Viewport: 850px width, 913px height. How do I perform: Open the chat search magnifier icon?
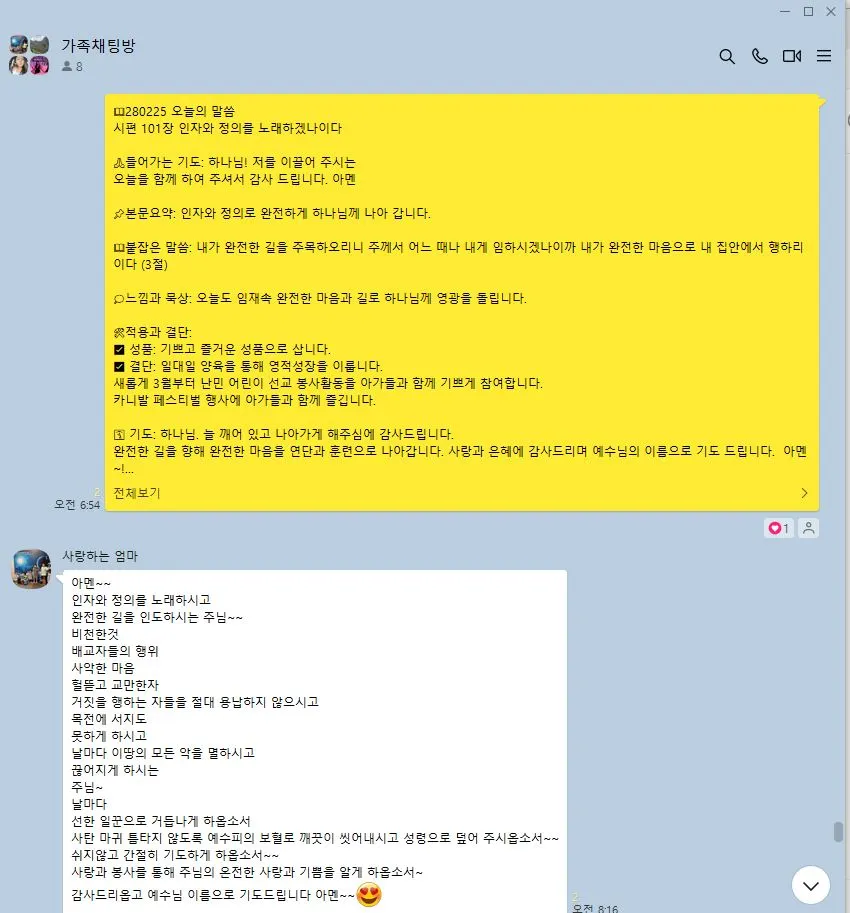pyautogui.click(x=727, y=56)
